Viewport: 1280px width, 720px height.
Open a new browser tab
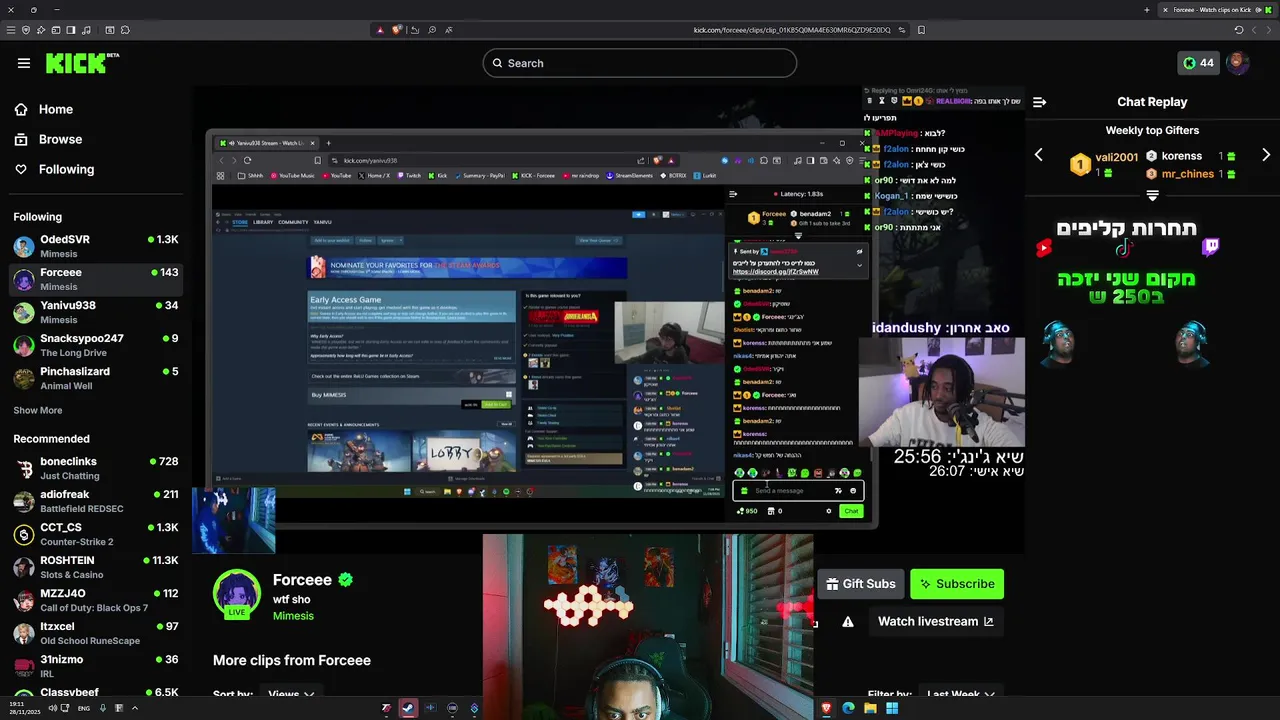1147,10
